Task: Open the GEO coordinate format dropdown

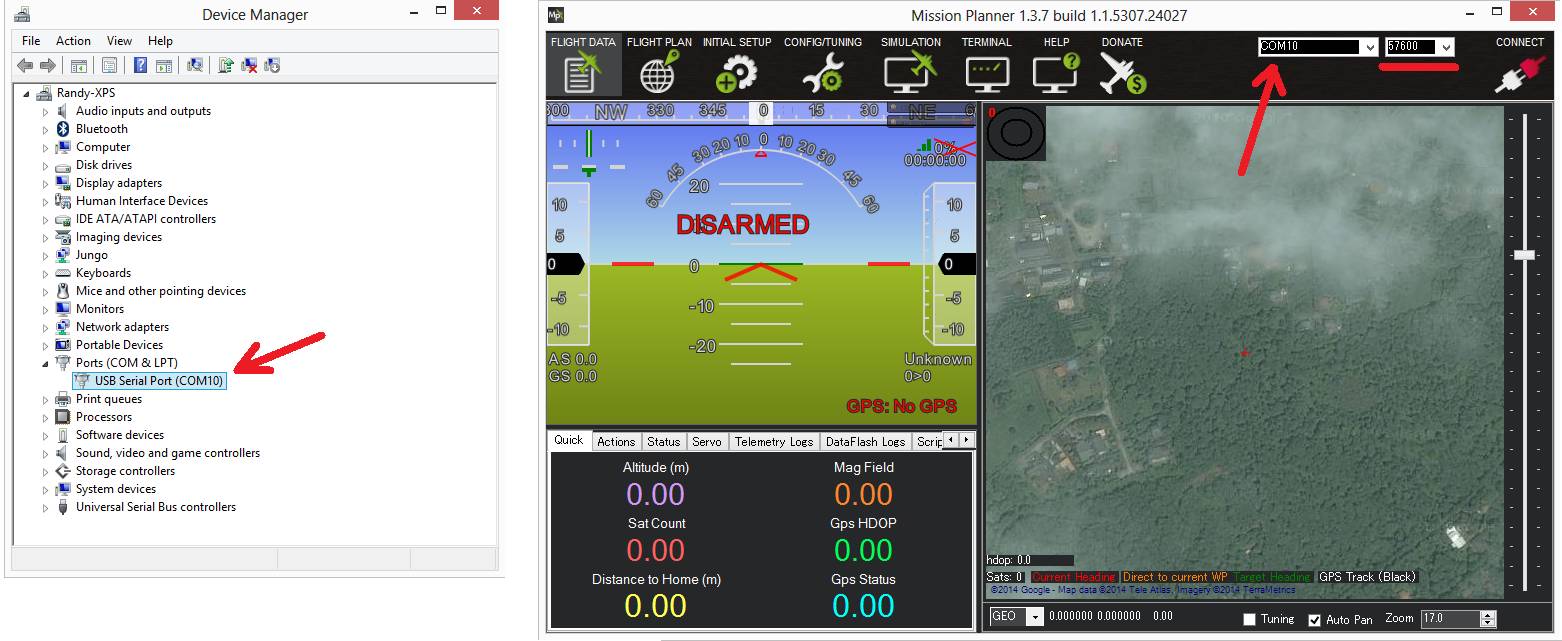Action: click(1034, 617)
